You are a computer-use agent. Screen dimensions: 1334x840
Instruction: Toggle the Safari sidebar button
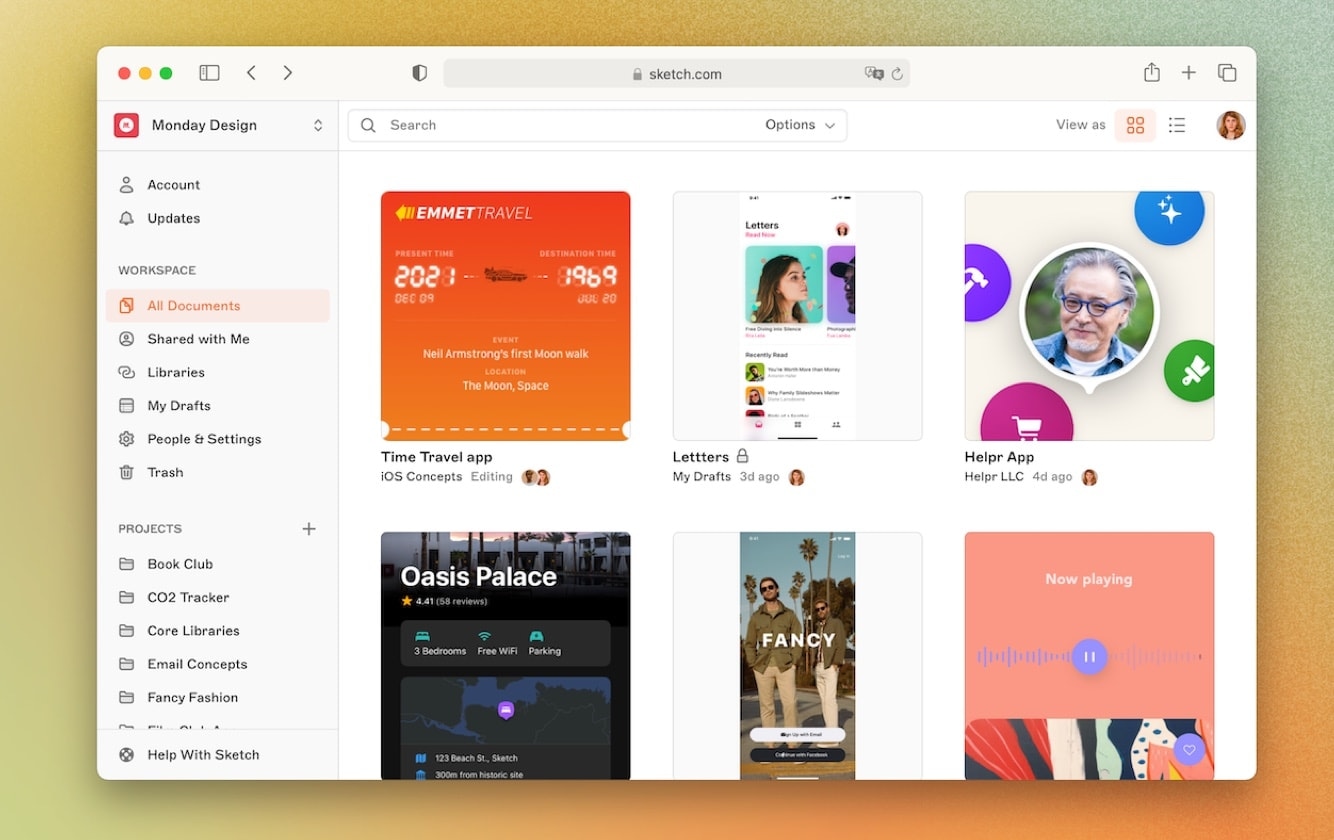click(x=209, y=73)
